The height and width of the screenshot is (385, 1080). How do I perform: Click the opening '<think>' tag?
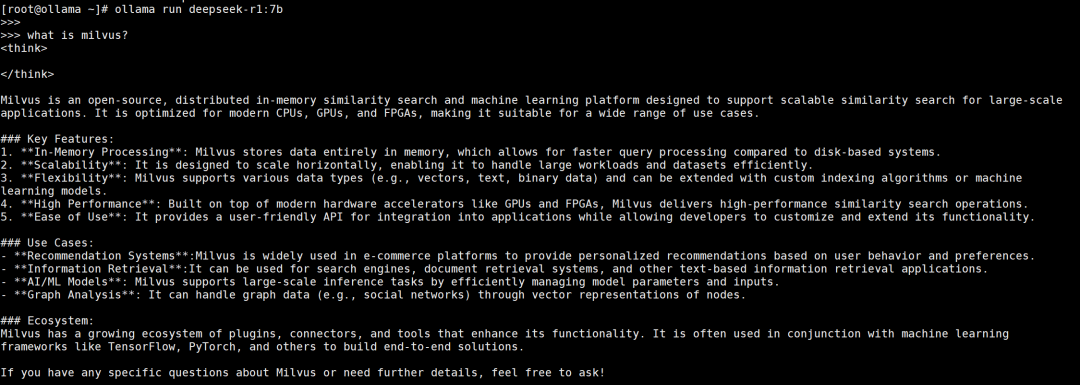(24, 48)
